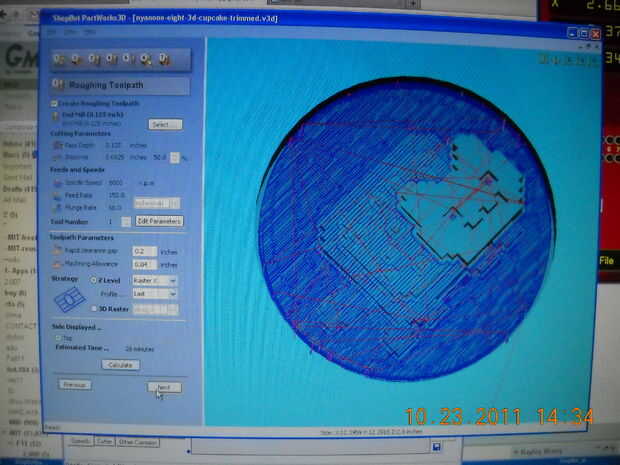Image resolution: width=620 pixels, height=465 pixels.
Task: Select the Z Level strategy radio button
Action: point(93,280)
